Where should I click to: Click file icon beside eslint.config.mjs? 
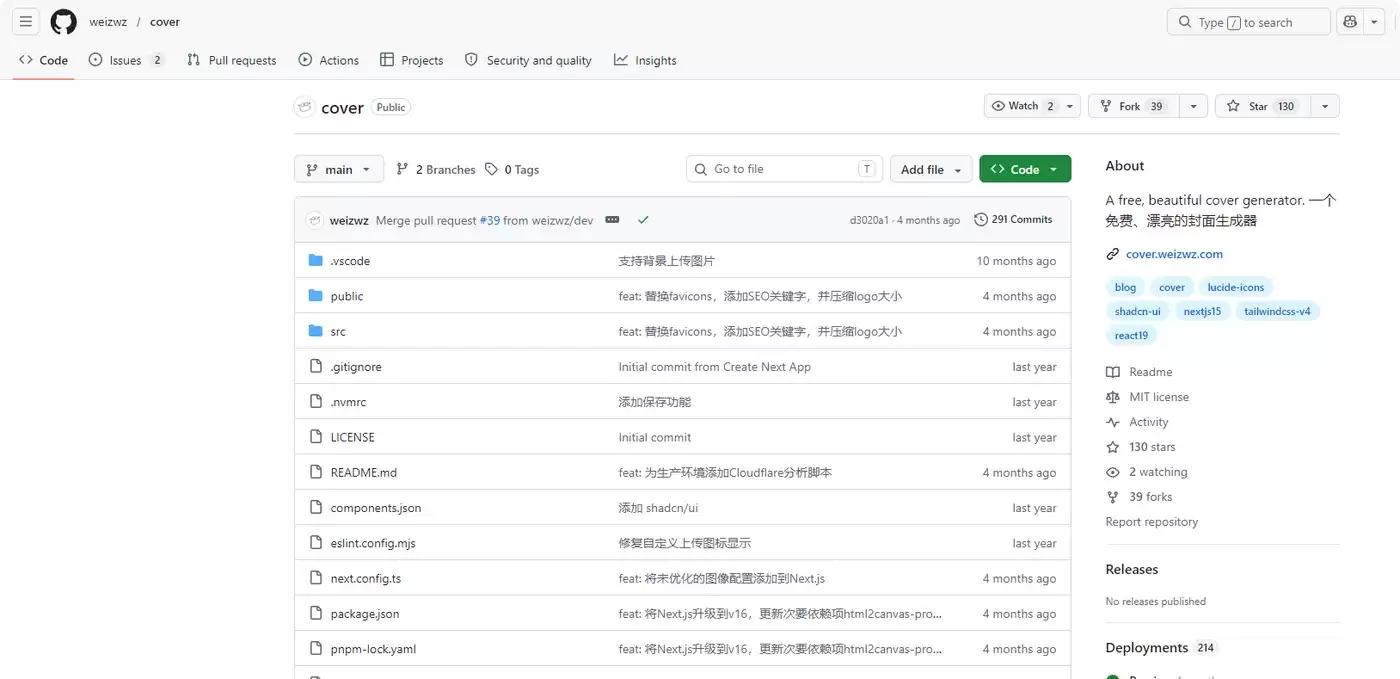(x=316, y=543)
